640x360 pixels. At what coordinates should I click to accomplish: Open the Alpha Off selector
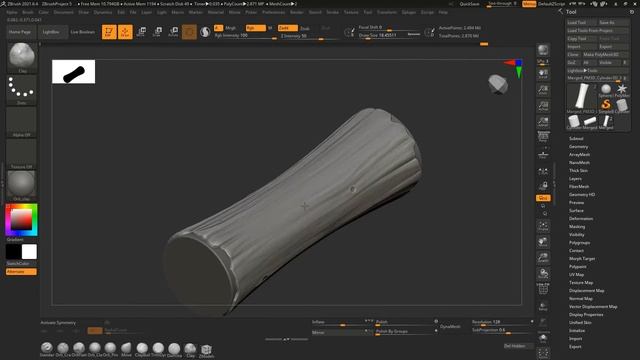click(x=22, y=122)
